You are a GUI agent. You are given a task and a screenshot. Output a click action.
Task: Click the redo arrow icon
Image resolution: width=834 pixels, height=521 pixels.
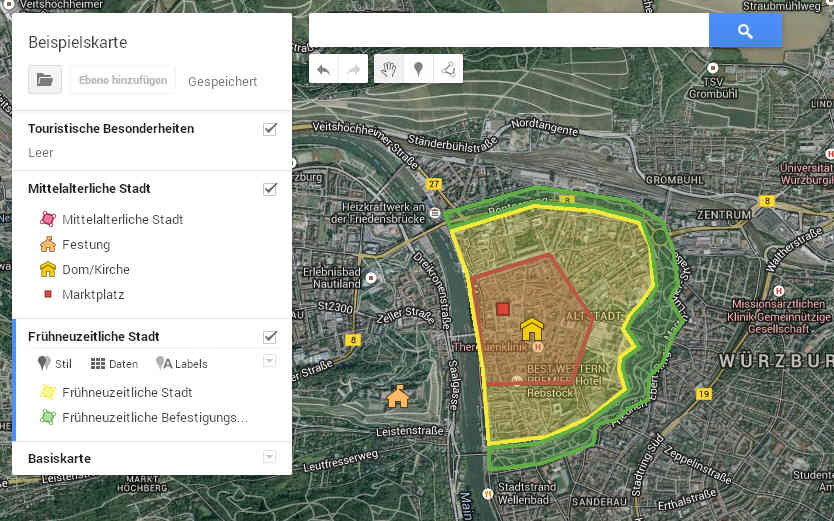[353, 69]
